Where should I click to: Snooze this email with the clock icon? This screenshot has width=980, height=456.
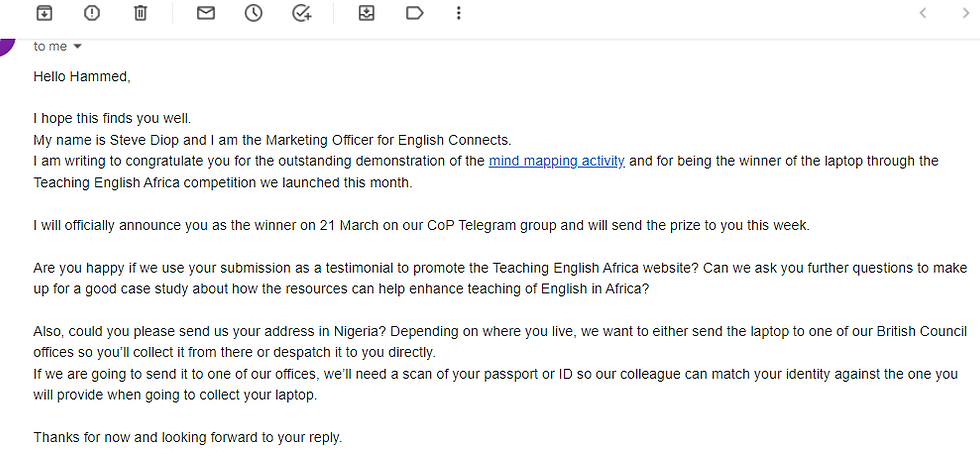coord(254,13)
